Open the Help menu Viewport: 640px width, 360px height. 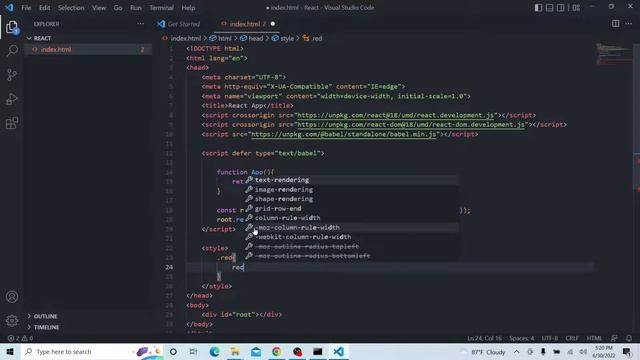coord(188,8)
